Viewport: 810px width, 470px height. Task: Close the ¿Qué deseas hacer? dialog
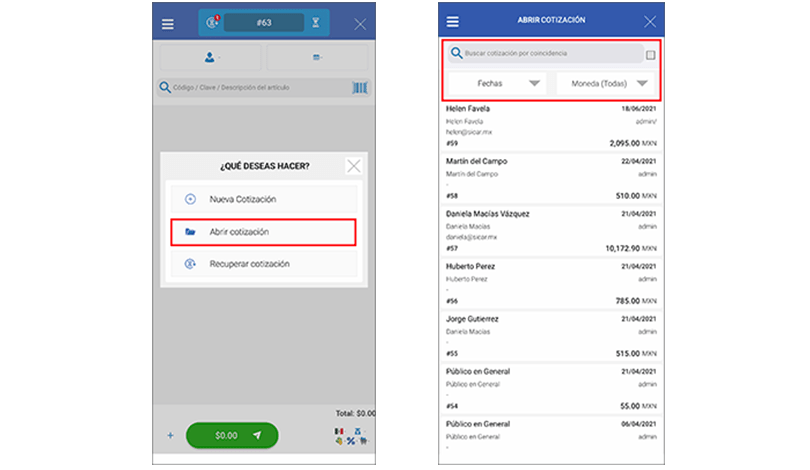[x=352, y=166]
